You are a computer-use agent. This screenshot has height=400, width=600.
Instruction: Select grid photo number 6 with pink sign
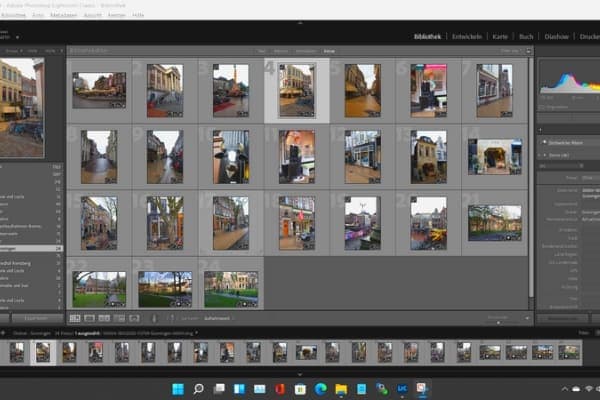click(x=429, y=91)
